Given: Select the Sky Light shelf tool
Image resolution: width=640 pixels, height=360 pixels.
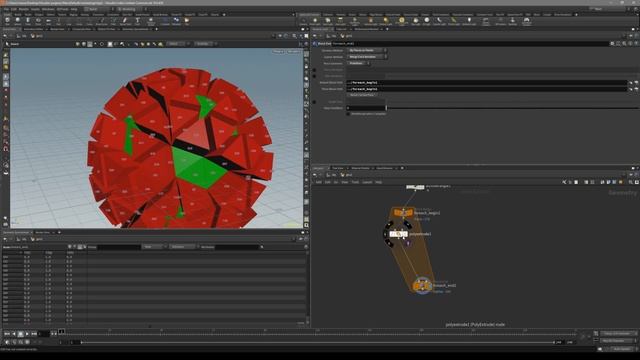Looking at the screenshot, I should [x=416, y=21].
